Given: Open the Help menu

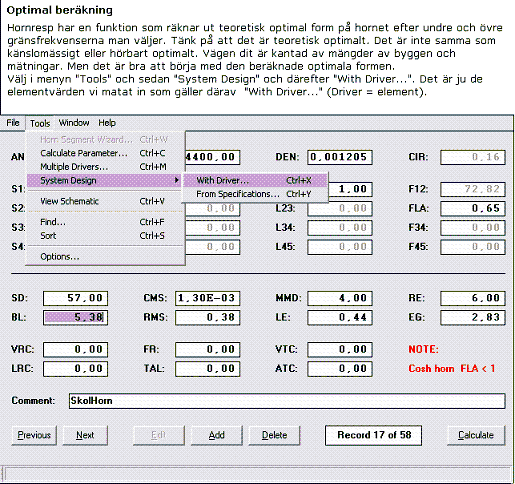Looking at the screenshot, I should (x=107, y=123).
